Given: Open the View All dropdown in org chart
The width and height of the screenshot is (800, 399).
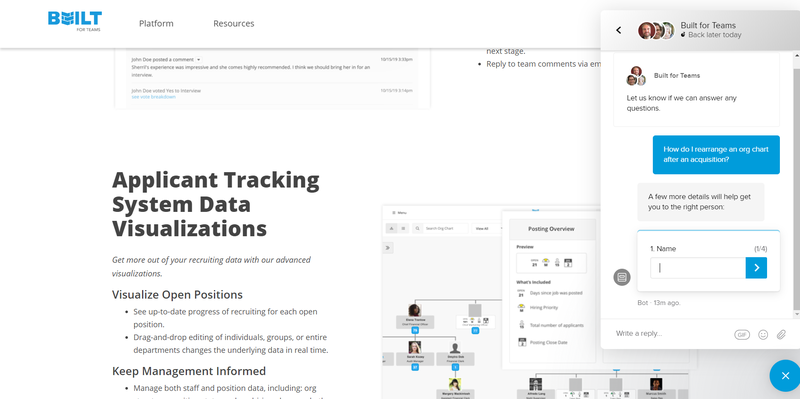Looking at the screenshot, I should 484,229.
